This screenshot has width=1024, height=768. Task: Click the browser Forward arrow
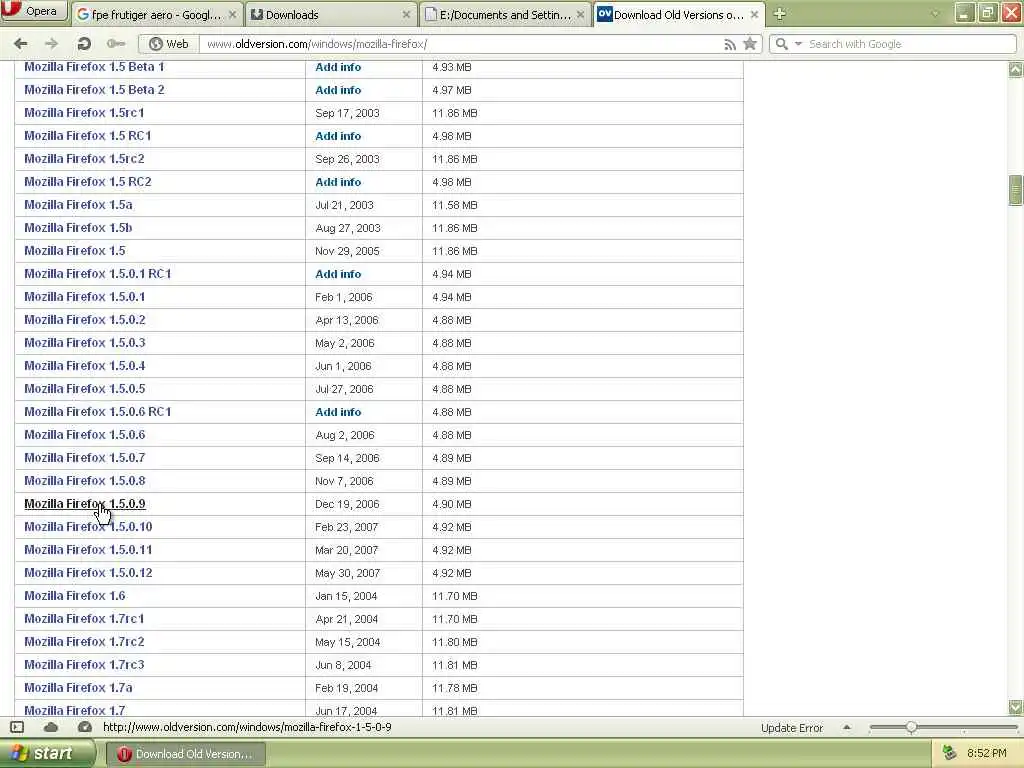[x=51, y=44]
